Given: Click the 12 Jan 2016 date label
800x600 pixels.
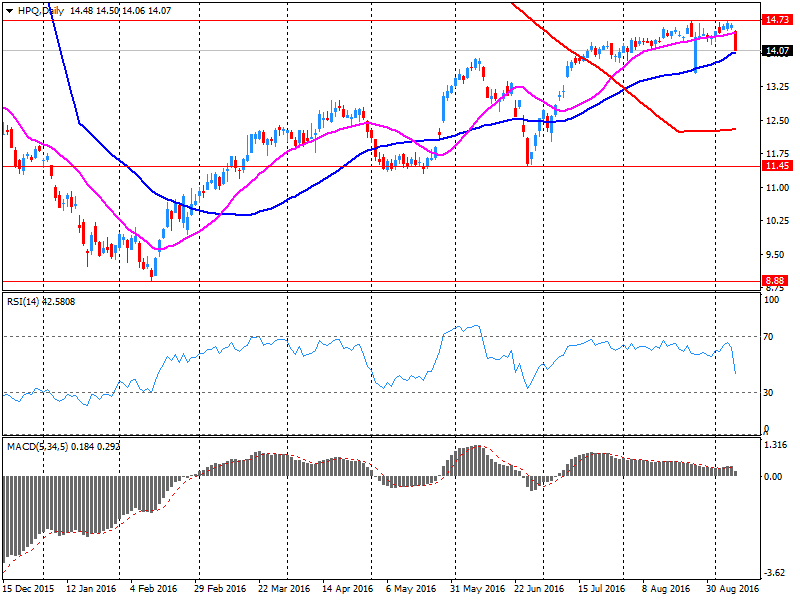Looking at the screenshot, I should tap(91, 588).
